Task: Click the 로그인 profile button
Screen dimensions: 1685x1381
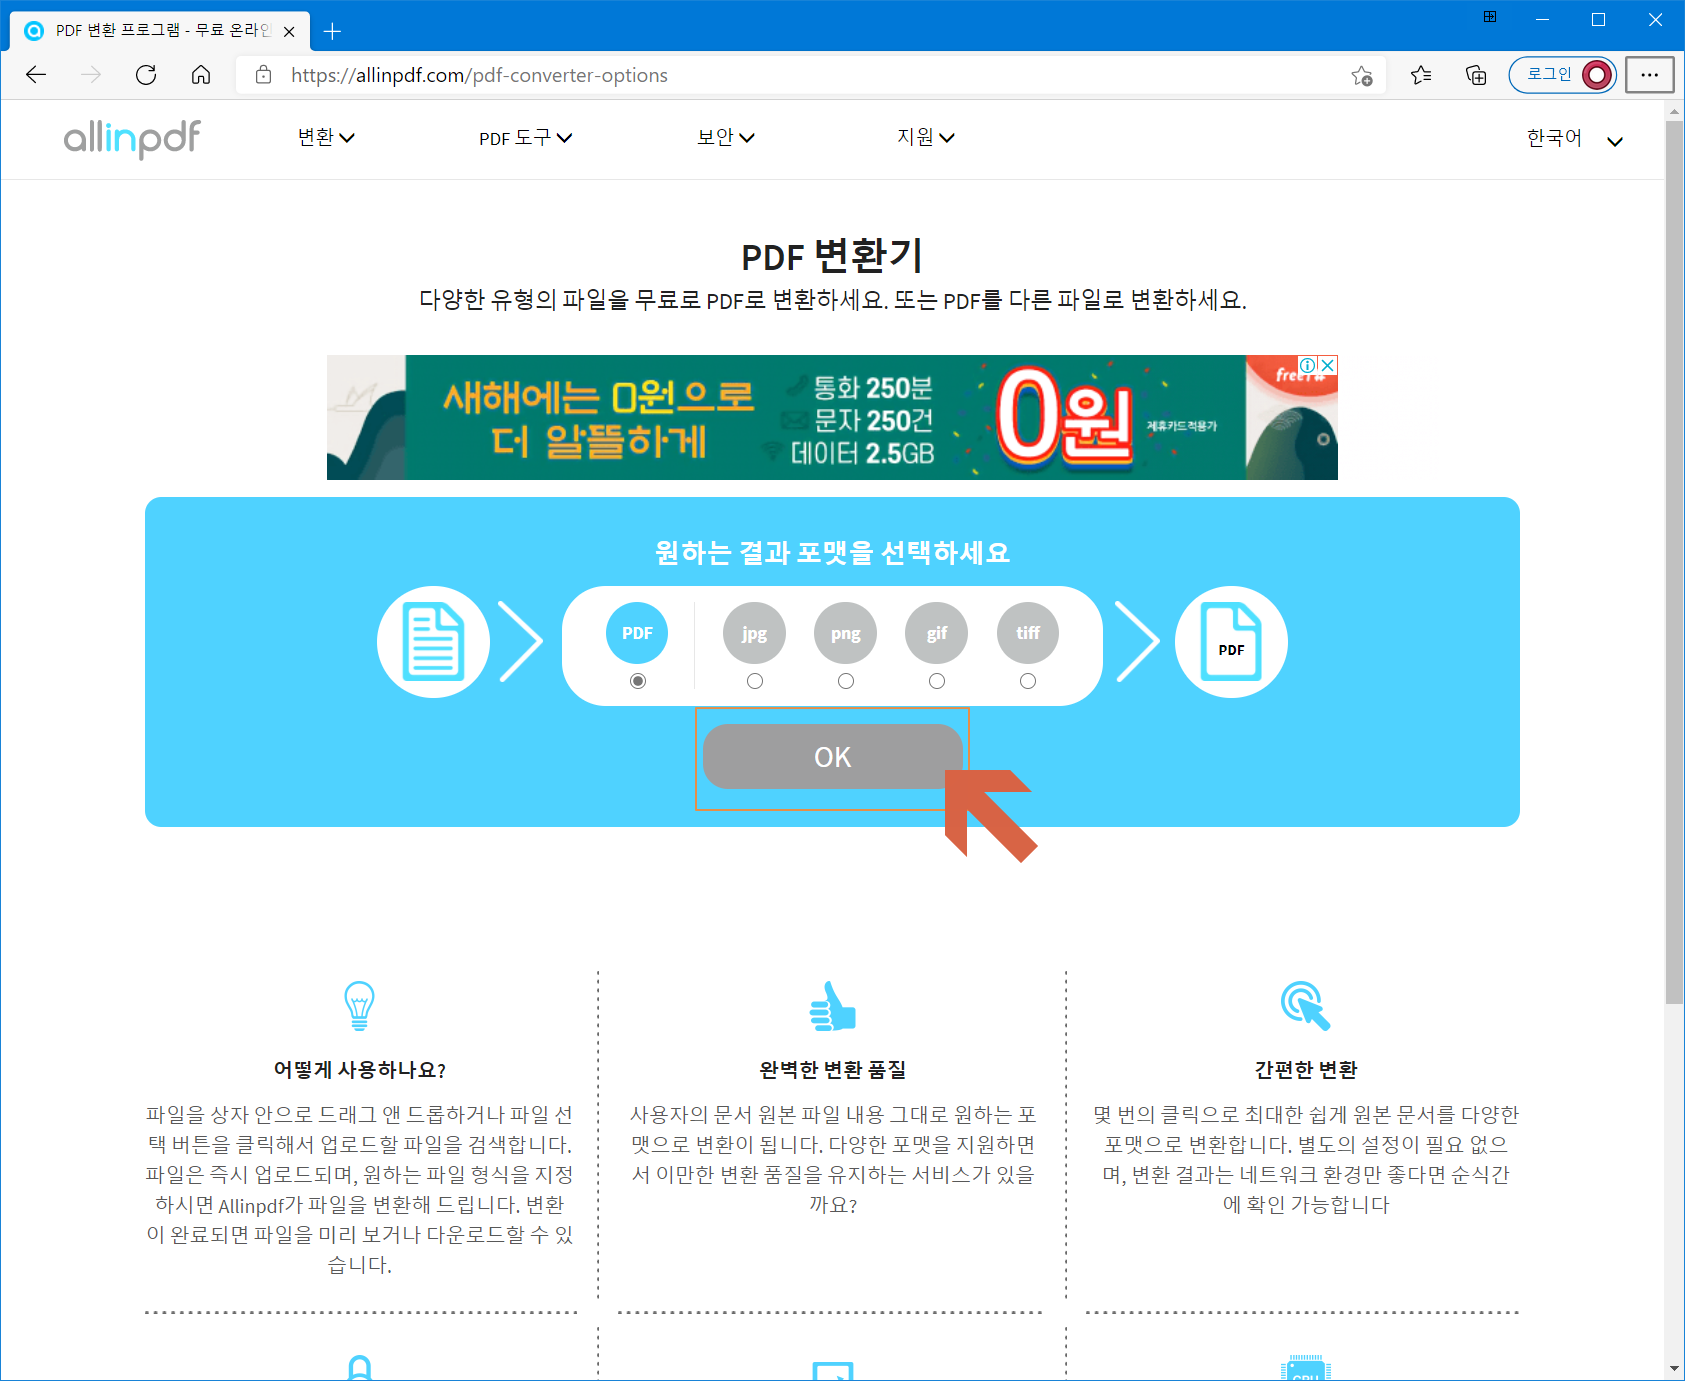Action: (x=1563, y=75)
